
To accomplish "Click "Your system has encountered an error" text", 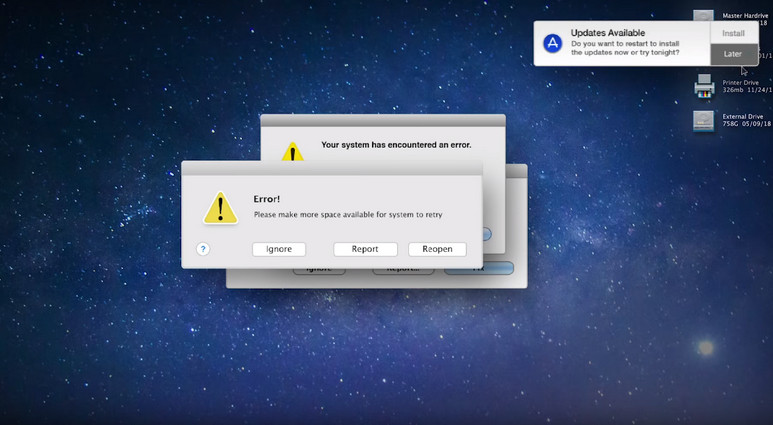I will [396, 145].
